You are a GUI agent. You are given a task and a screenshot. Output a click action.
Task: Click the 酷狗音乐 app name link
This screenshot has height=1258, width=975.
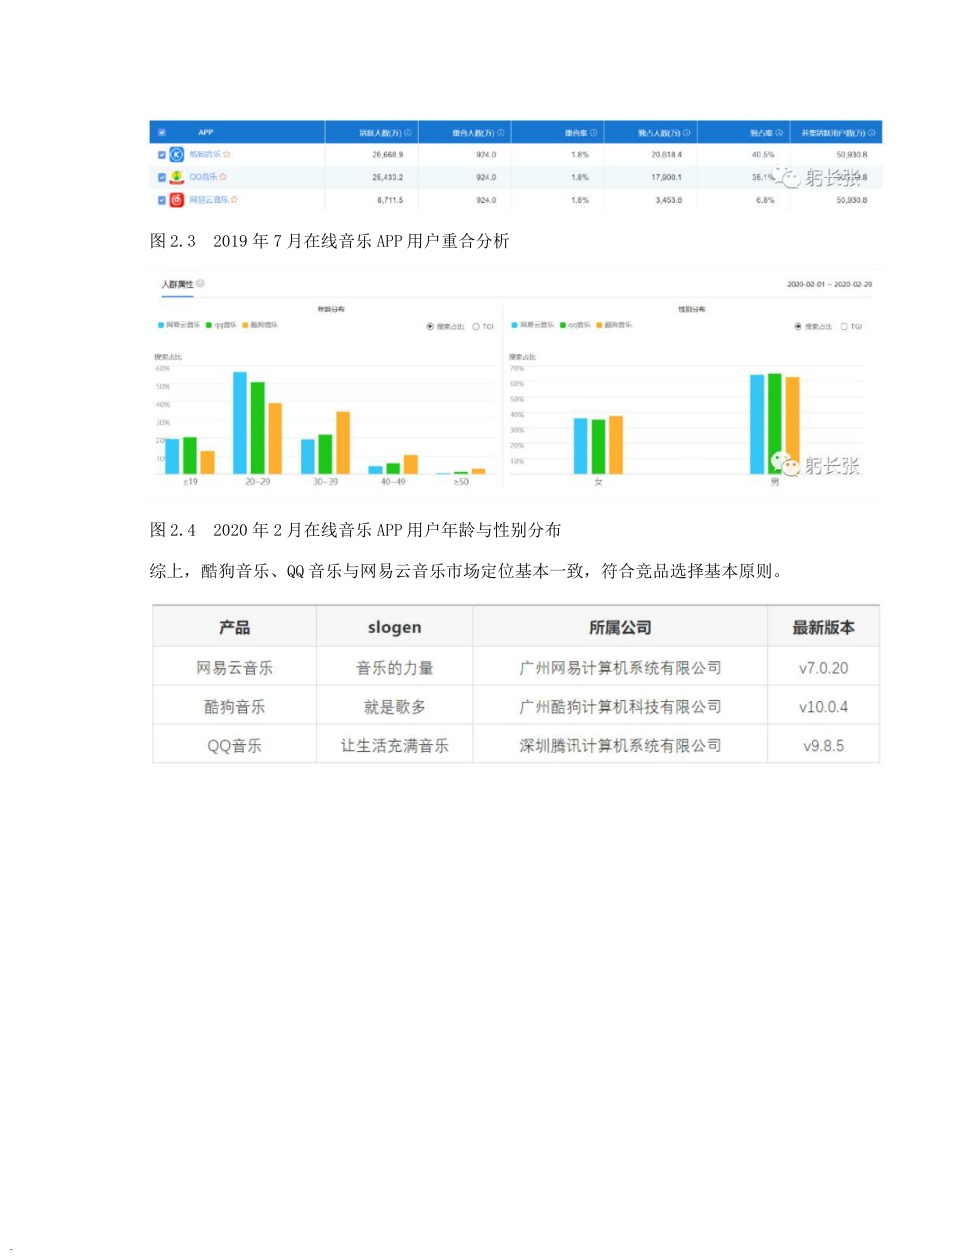205,154
